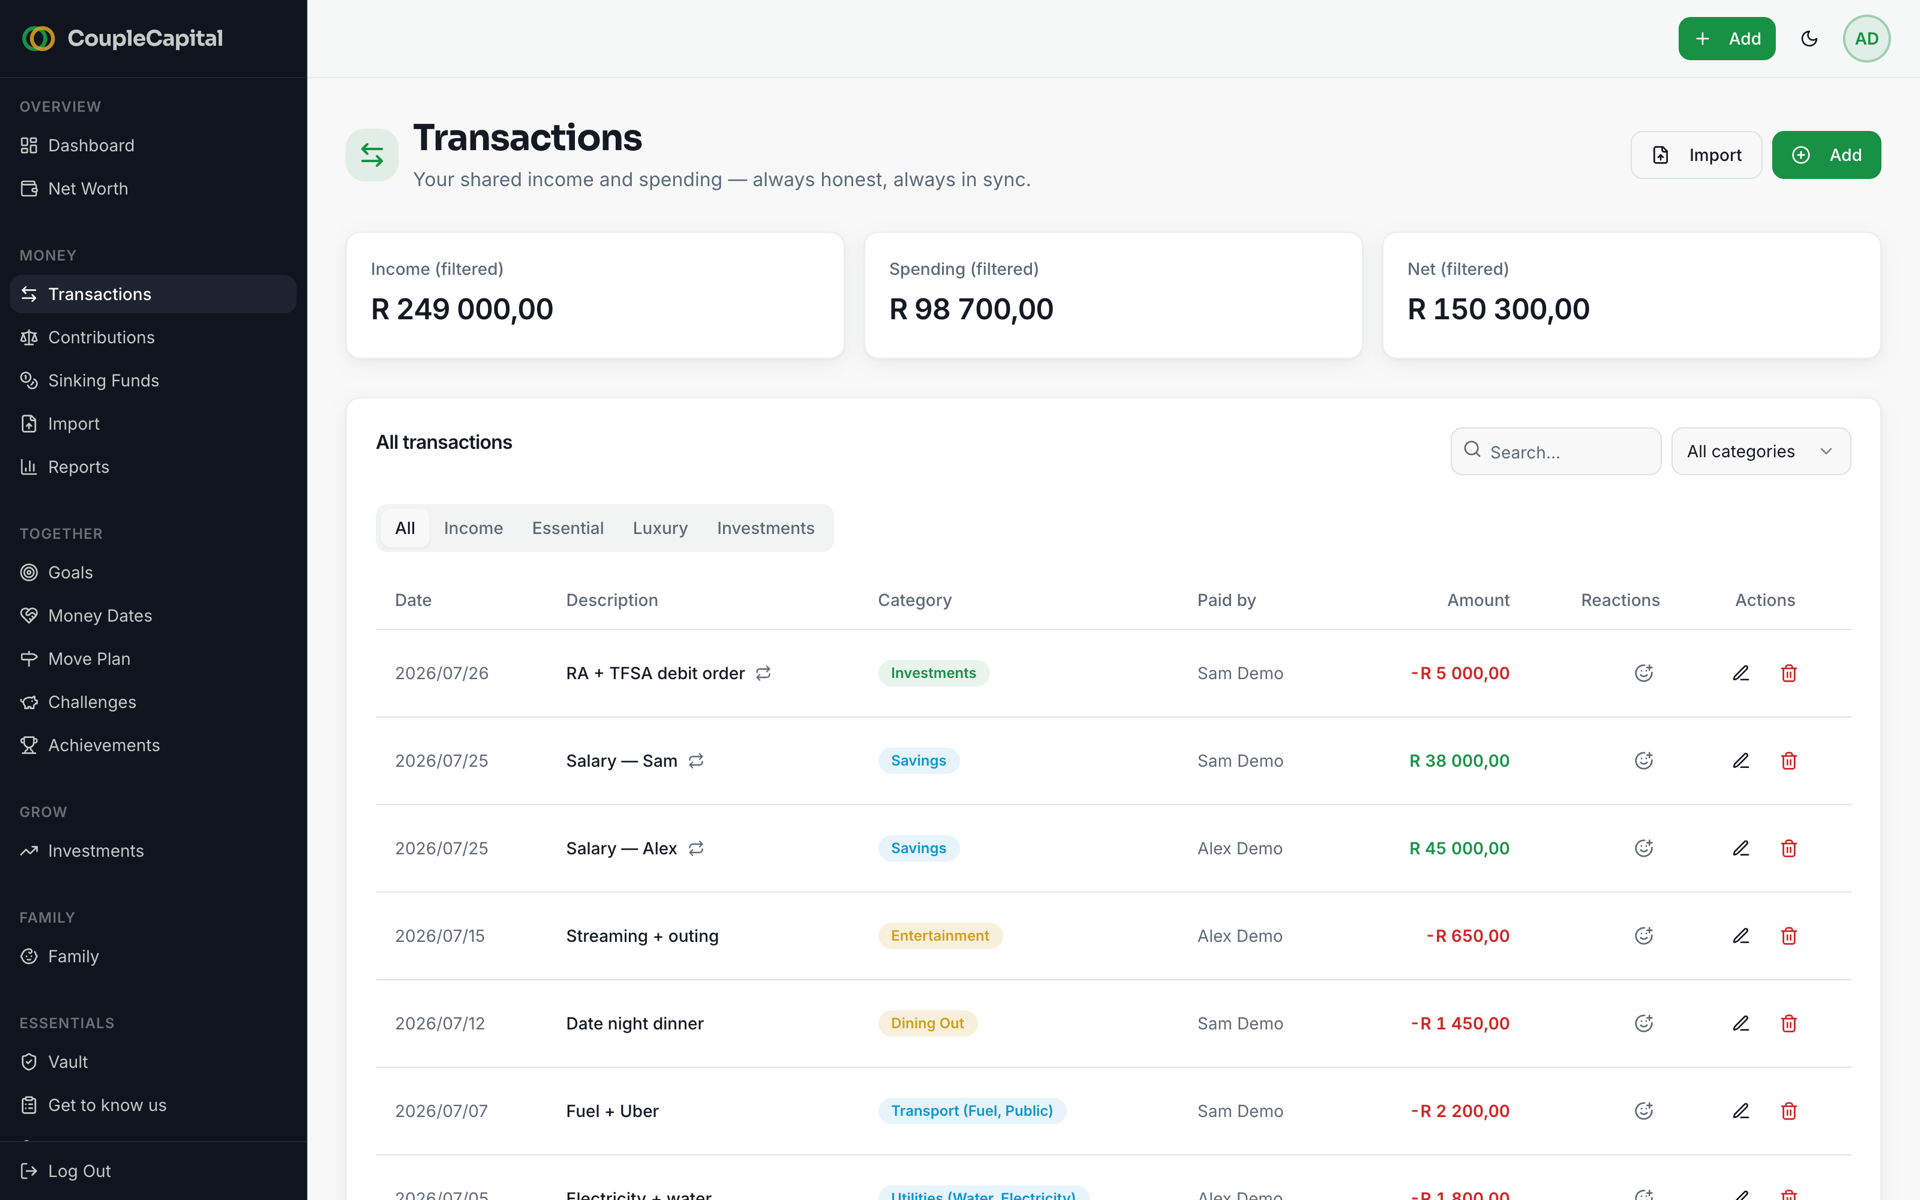The width and height of the screenshot is (1920, 1200).
Task: Select the Essential filter tab
Action: tap(567, 528)
